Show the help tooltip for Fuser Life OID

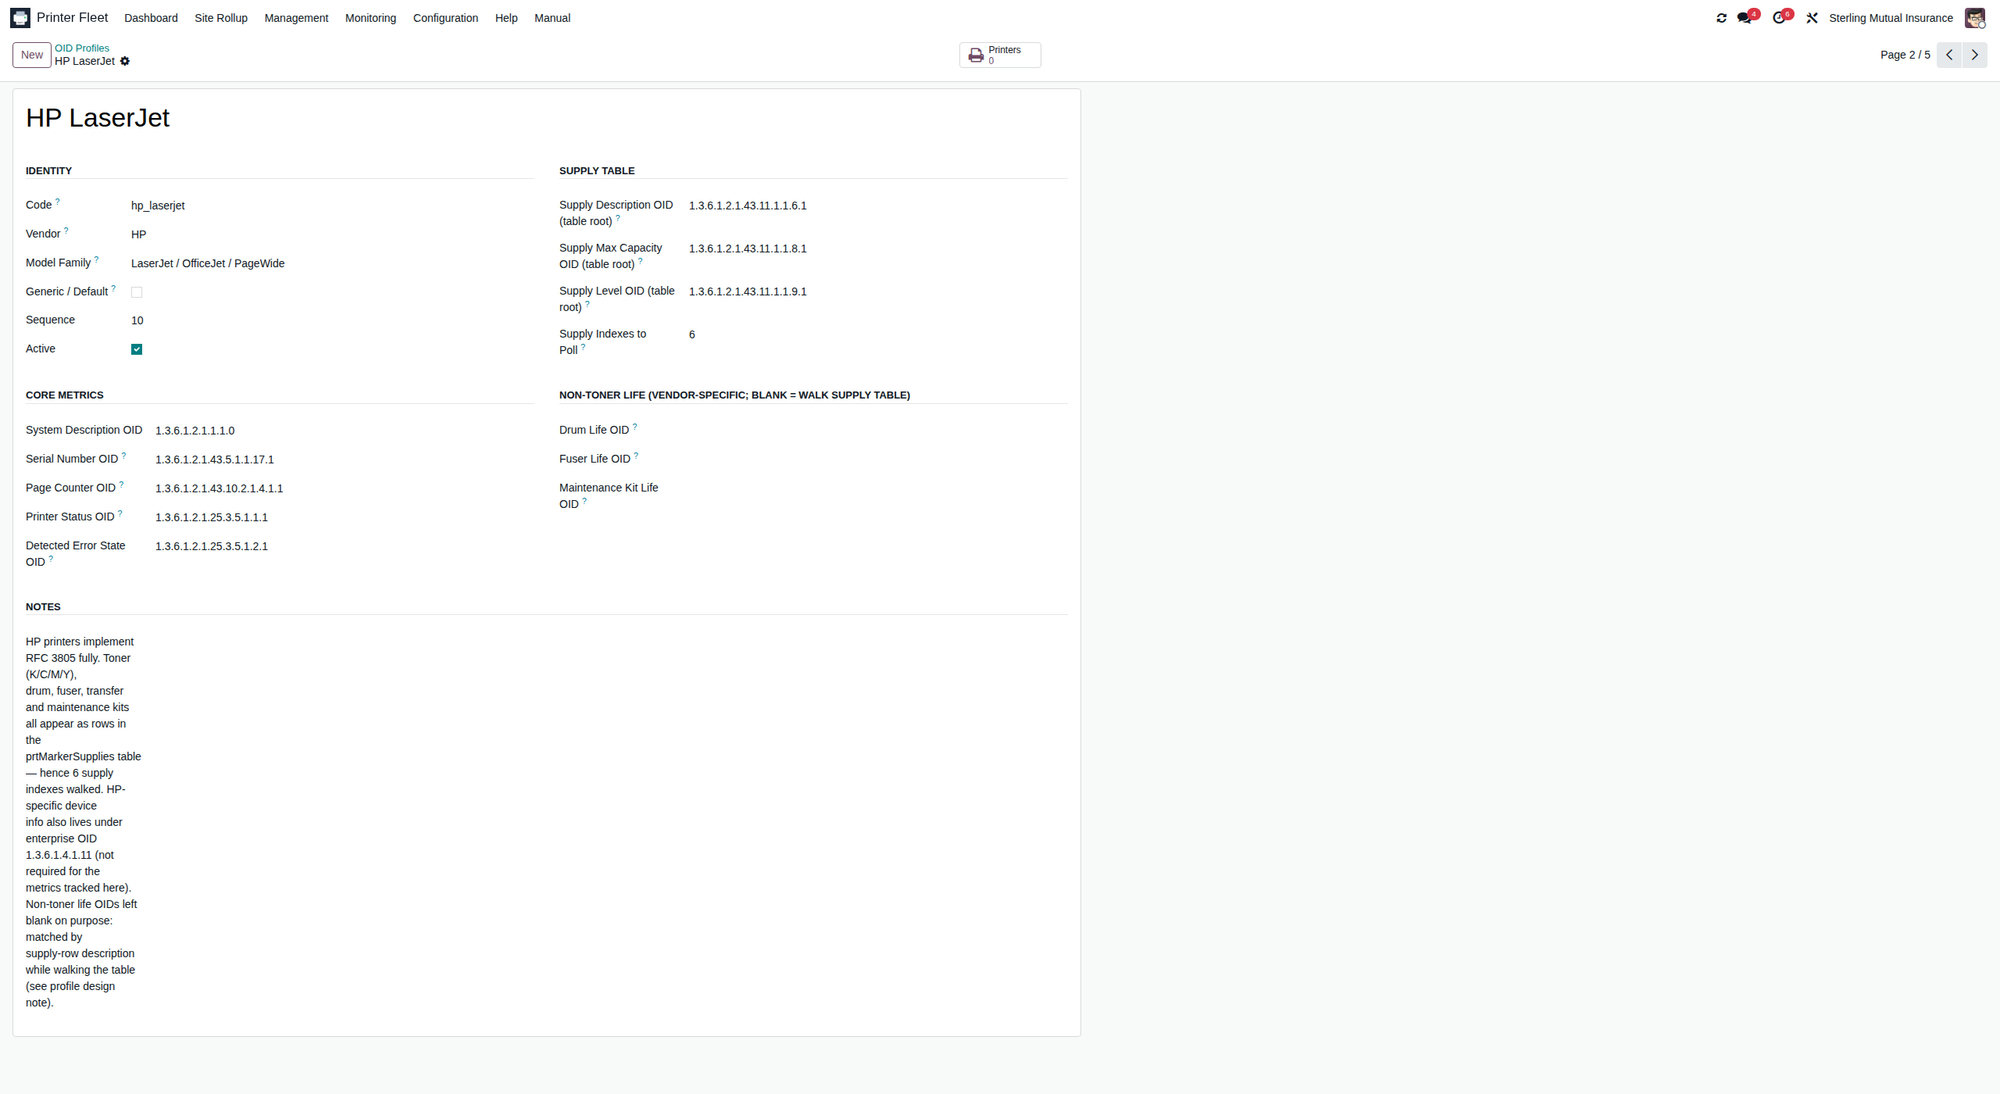[636, 456]
